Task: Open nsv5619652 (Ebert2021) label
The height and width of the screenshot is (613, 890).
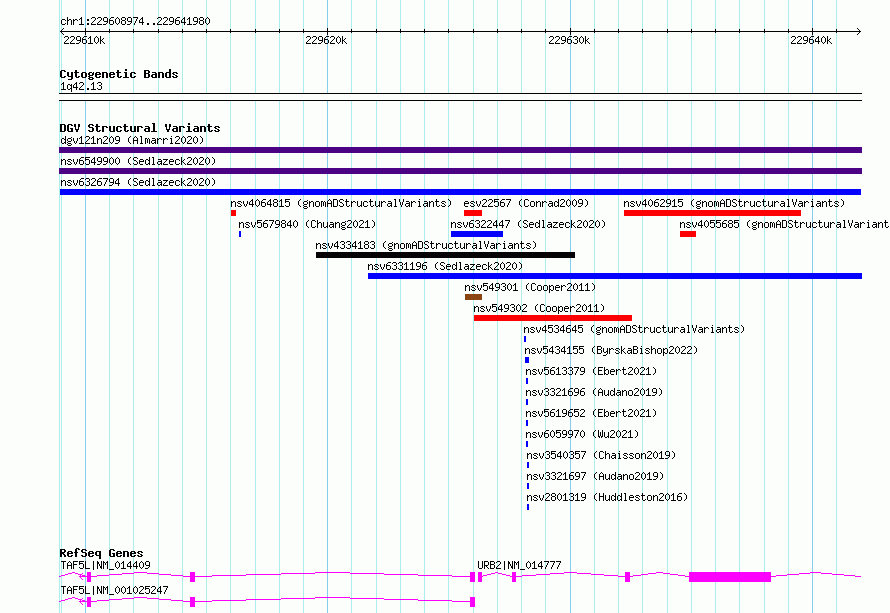Action: tap(591, 413)
